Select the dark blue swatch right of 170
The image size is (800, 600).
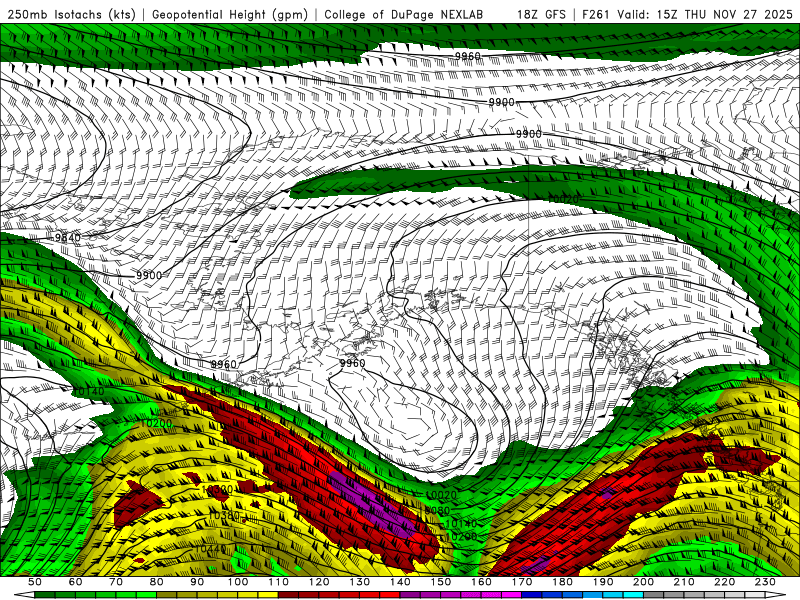(532, 595)
